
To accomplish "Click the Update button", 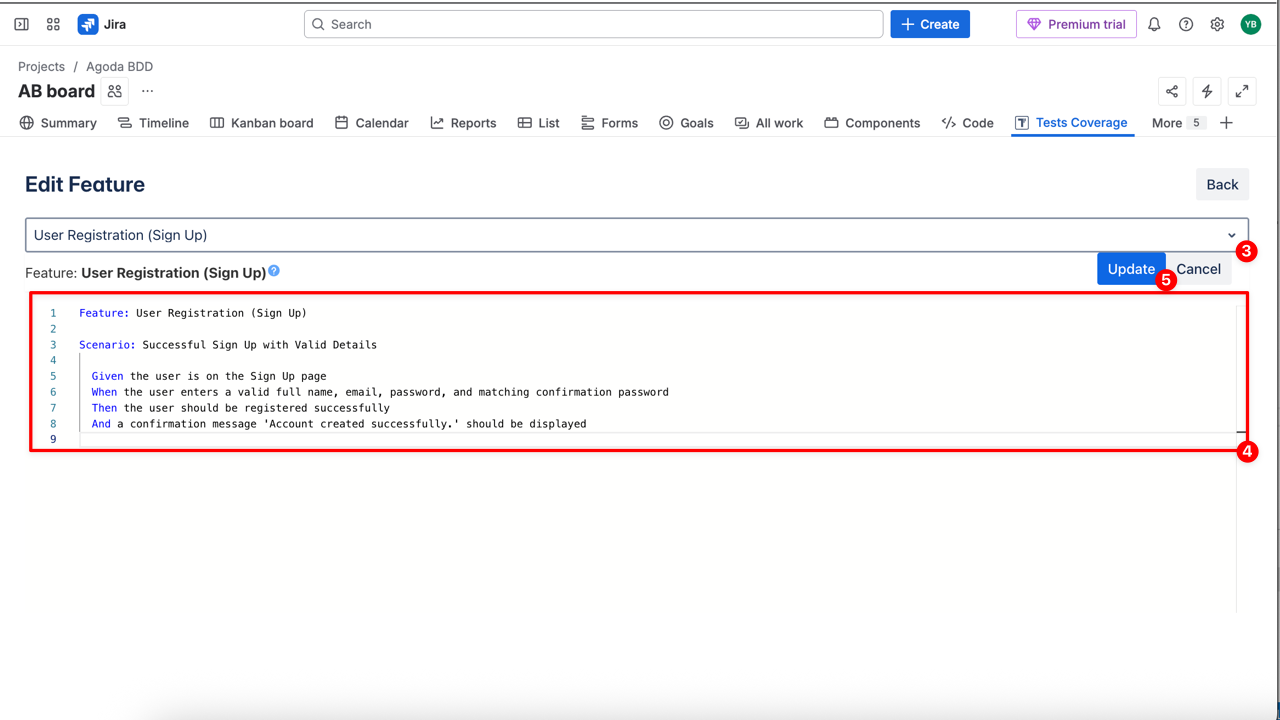I will coord(1130,268).
